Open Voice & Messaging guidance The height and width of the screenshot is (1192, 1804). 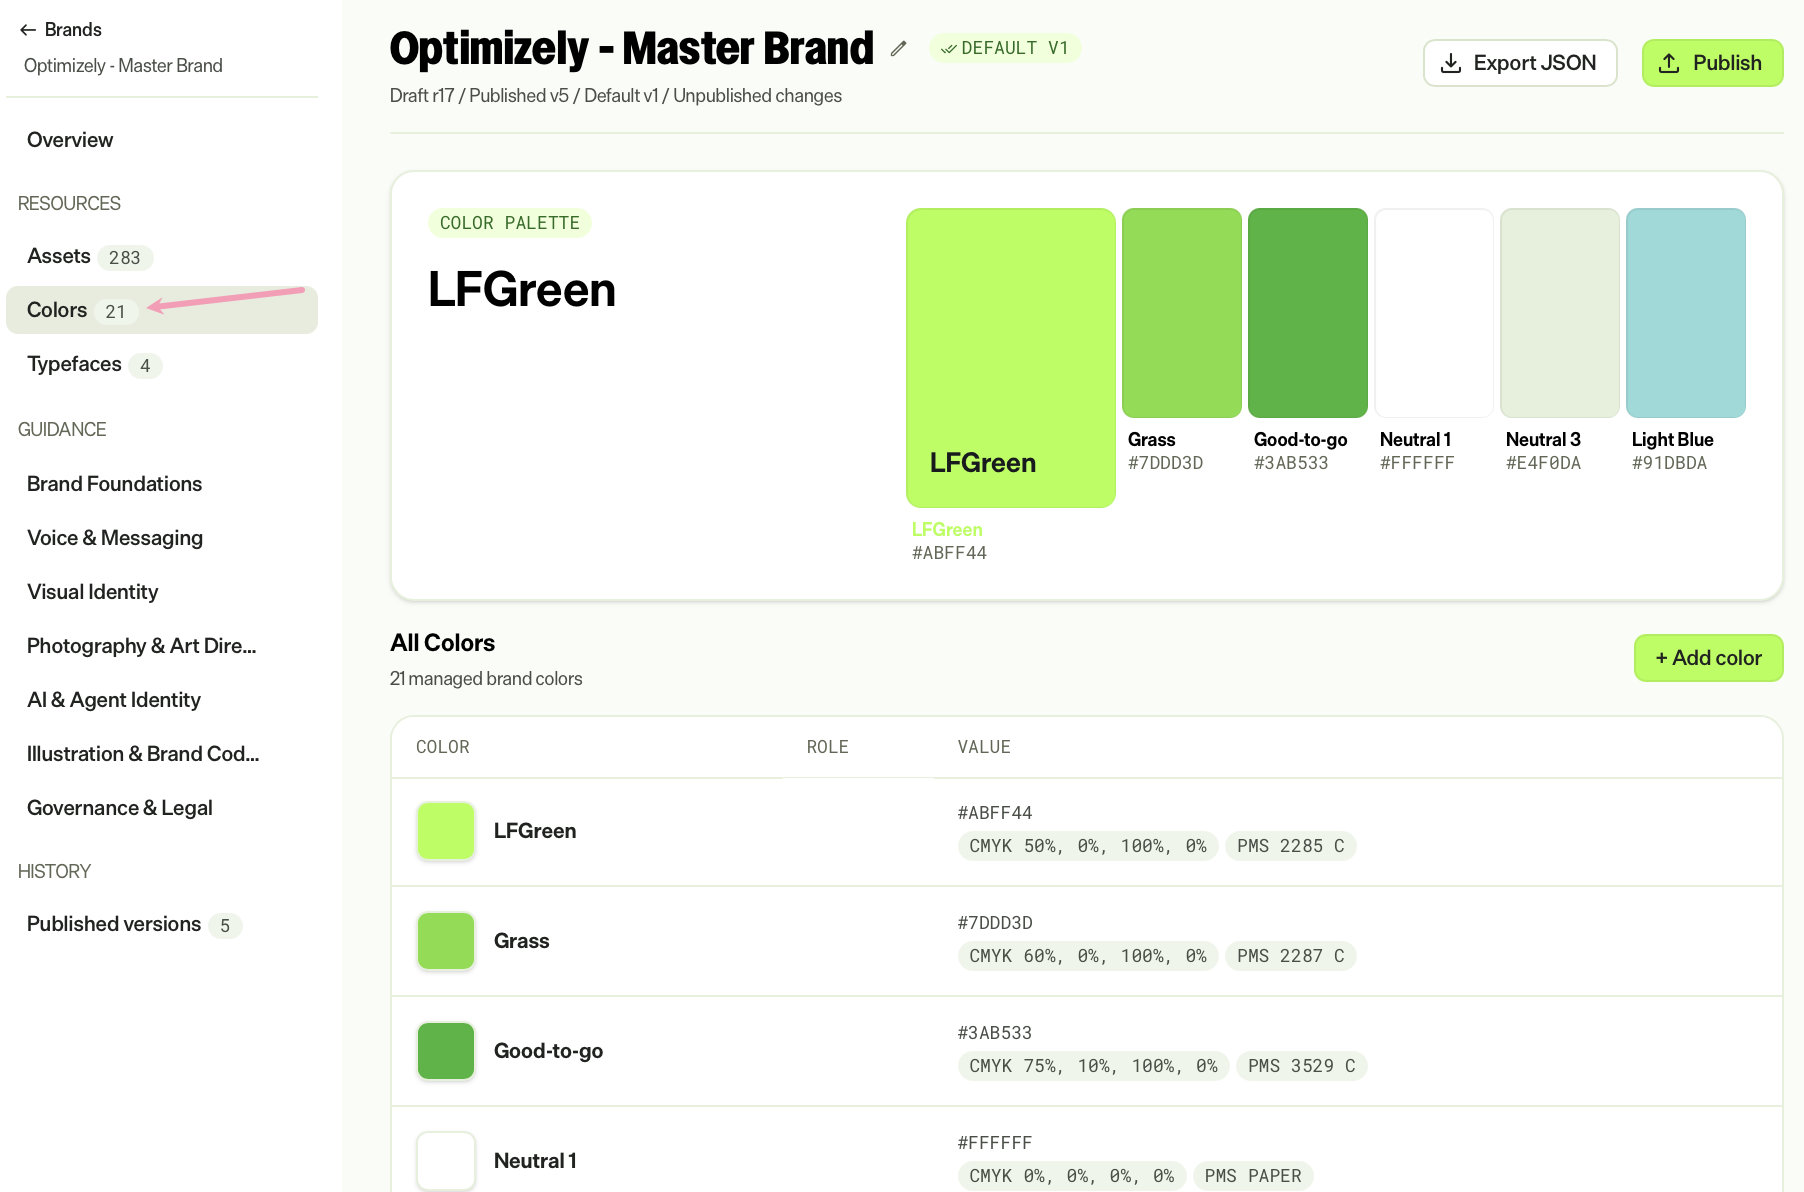click(115, 538)
